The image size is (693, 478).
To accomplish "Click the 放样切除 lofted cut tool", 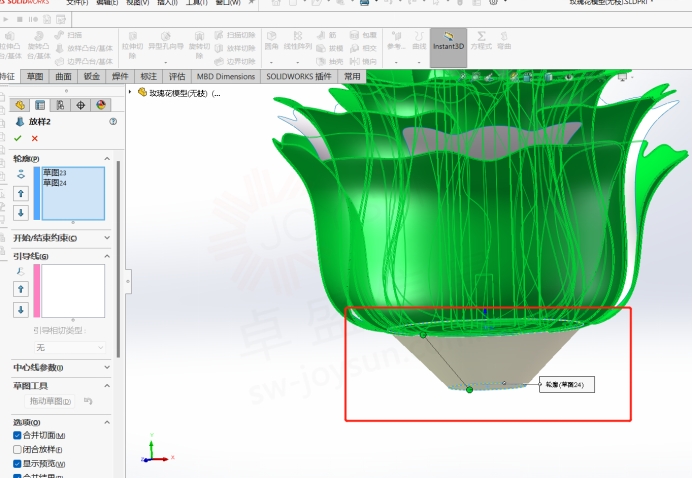I will pos(235,48).
